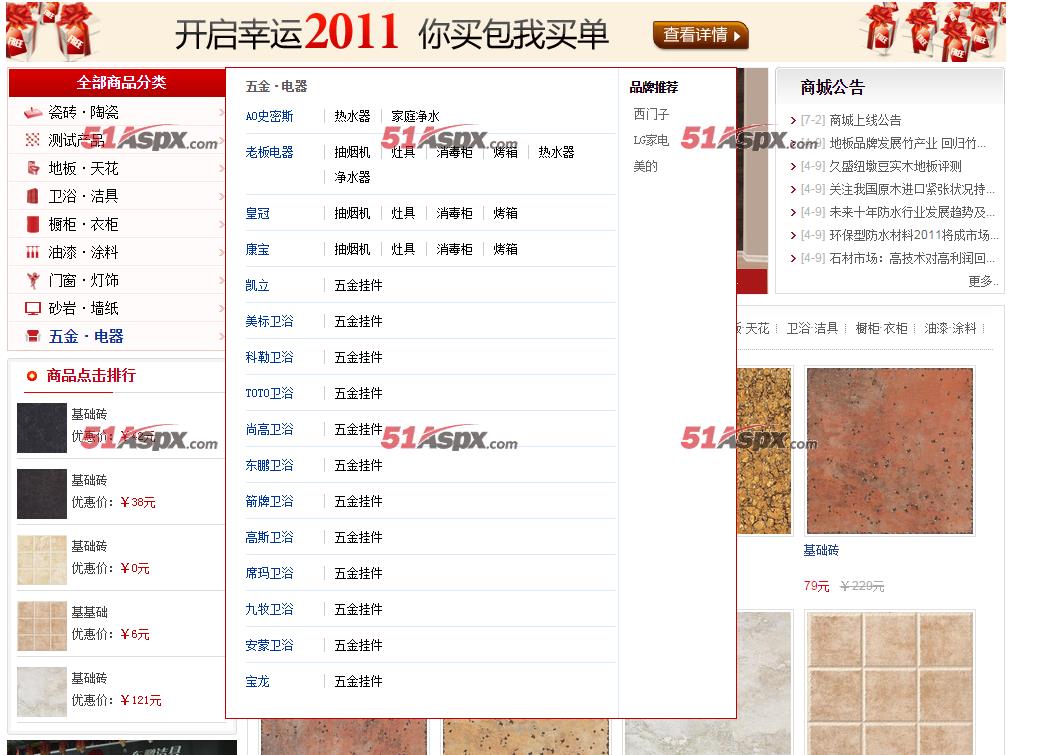Open ranked 基础砖 priced ¥121元 title
1064x755 pixels.
coord(89,678)
